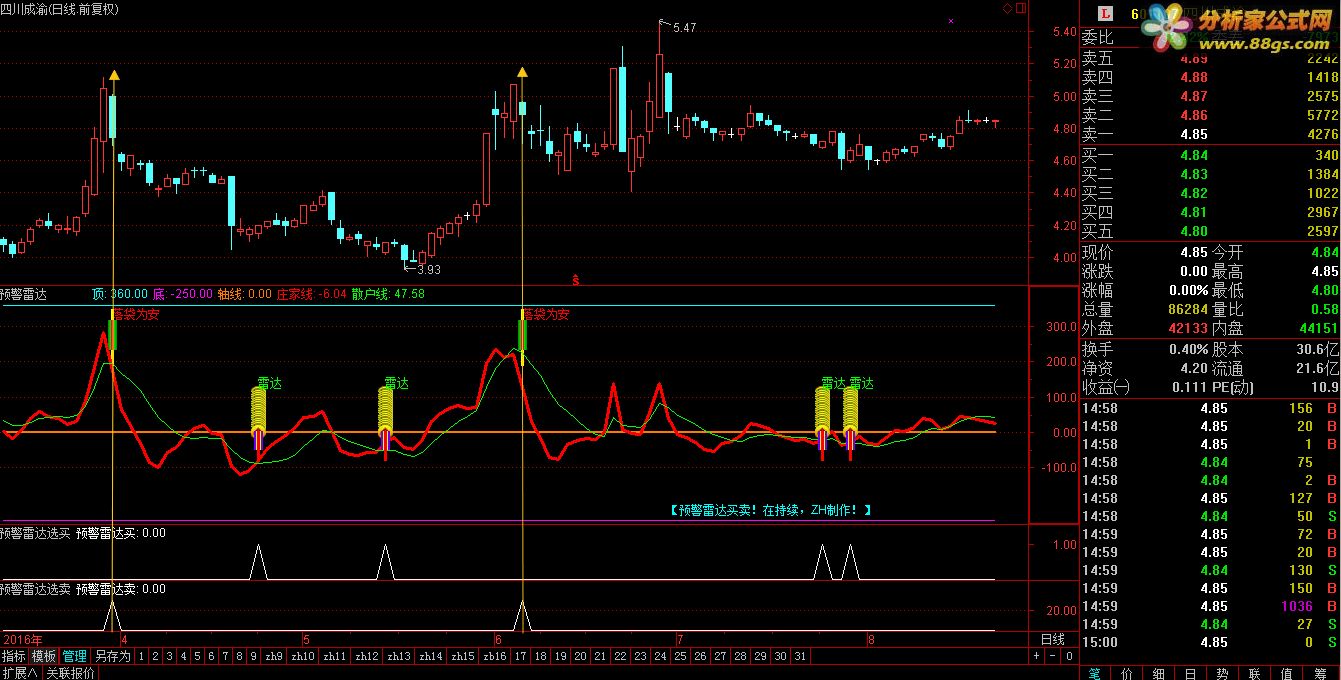1341x680 pixels.
Task: Click the 【预警雷达买卖!在持续,ZH制作!】 caption
Action: 770,510
